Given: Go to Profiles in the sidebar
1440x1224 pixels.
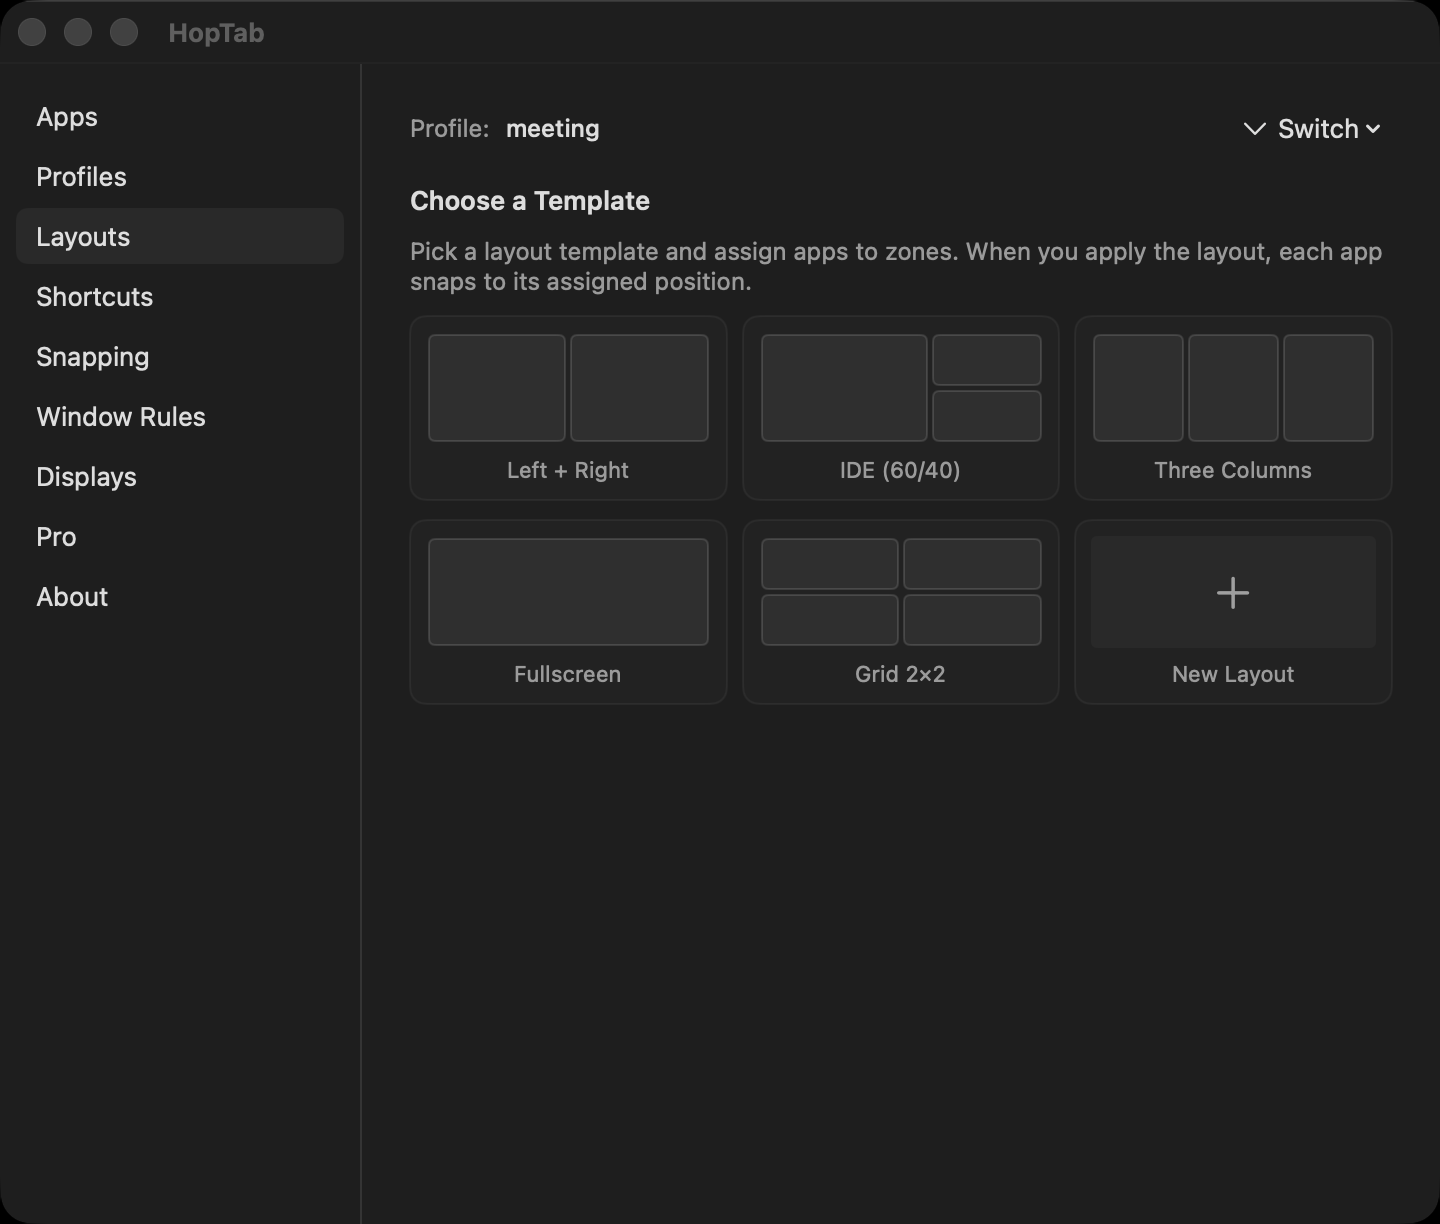Looking at the screenshot, I should click(180, 177).
